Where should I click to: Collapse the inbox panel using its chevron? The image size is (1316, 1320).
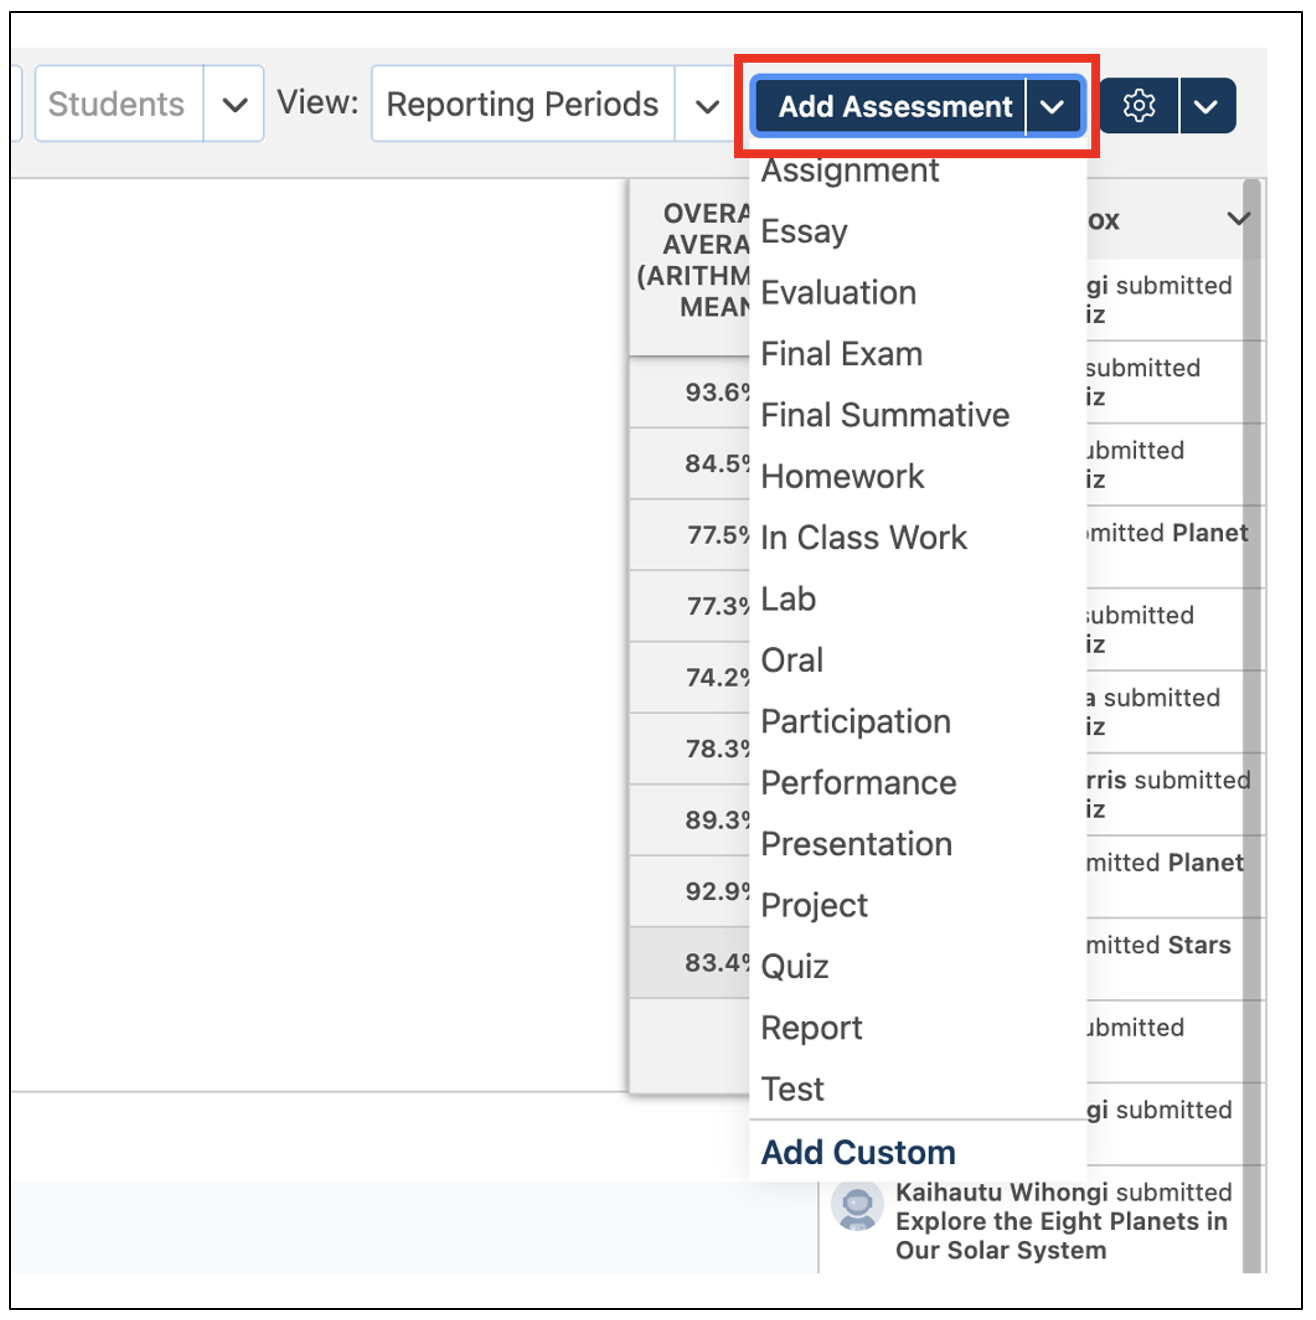click(1238, 220)
